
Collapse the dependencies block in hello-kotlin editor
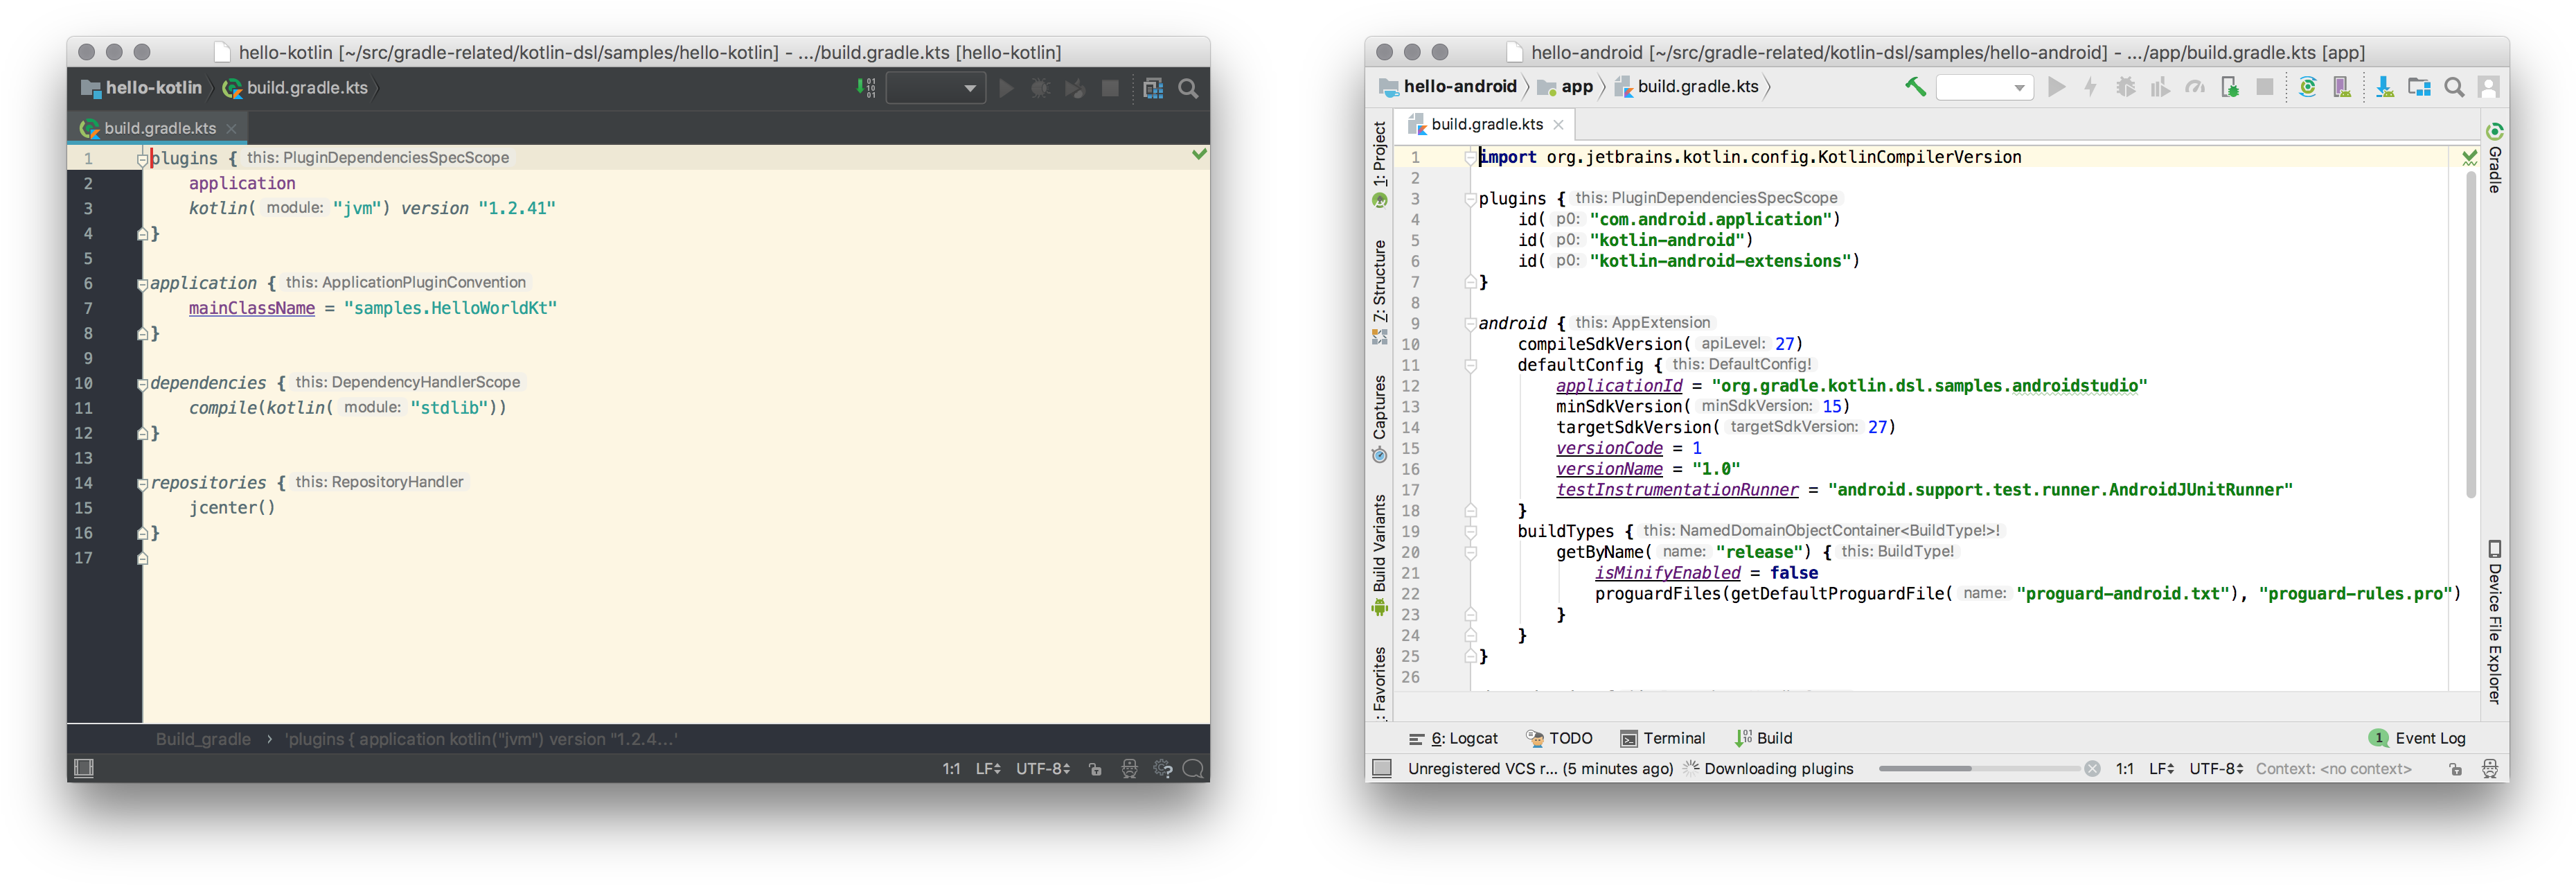pyautogui.click(x=142, y=384)
